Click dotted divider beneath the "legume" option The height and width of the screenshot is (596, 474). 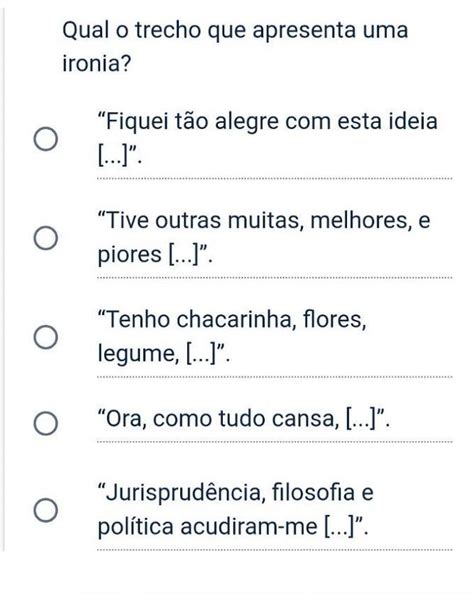(x=274, y=377)
